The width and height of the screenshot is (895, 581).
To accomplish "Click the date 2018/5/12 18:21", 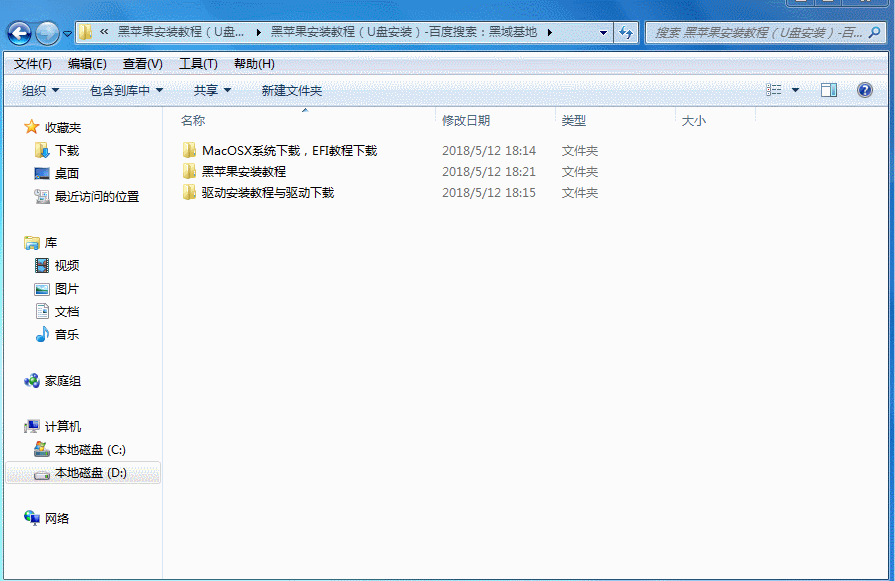I will (x=489, y=172).
